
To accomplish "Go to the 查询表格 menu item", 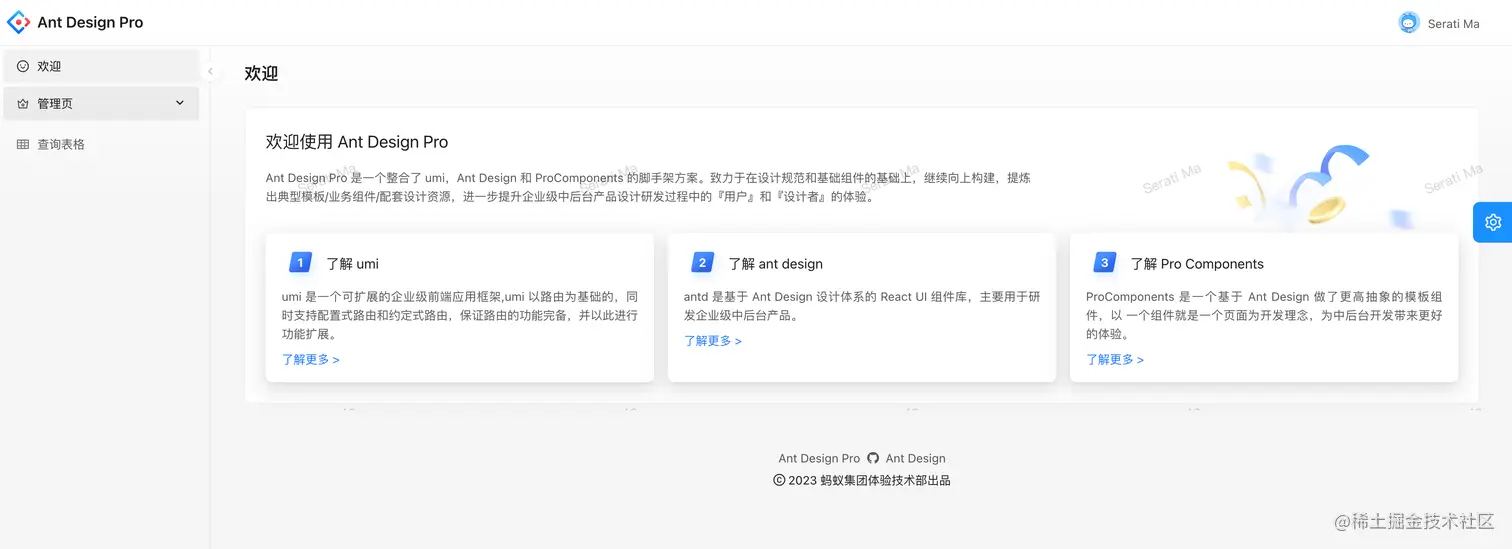I will pos(101,144).
